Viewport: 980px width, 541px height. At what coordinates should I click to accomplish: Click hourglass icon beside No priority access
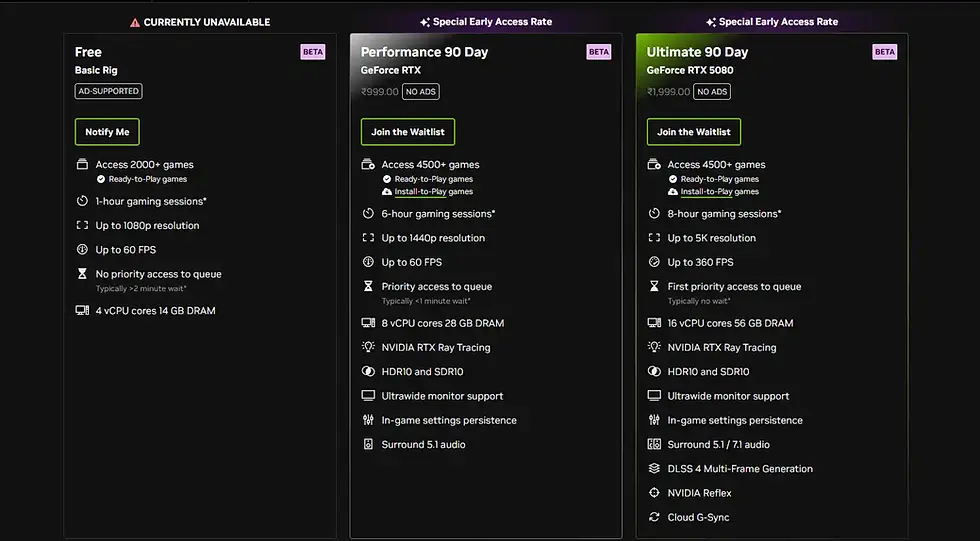82,274
